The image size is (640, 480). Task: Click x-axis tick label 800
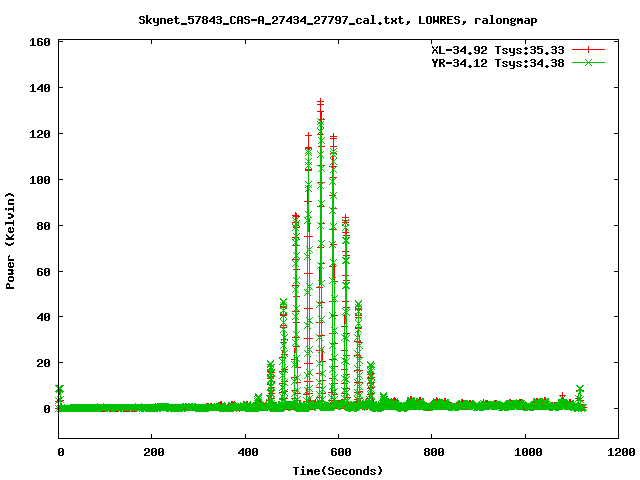tap(434, 452)
